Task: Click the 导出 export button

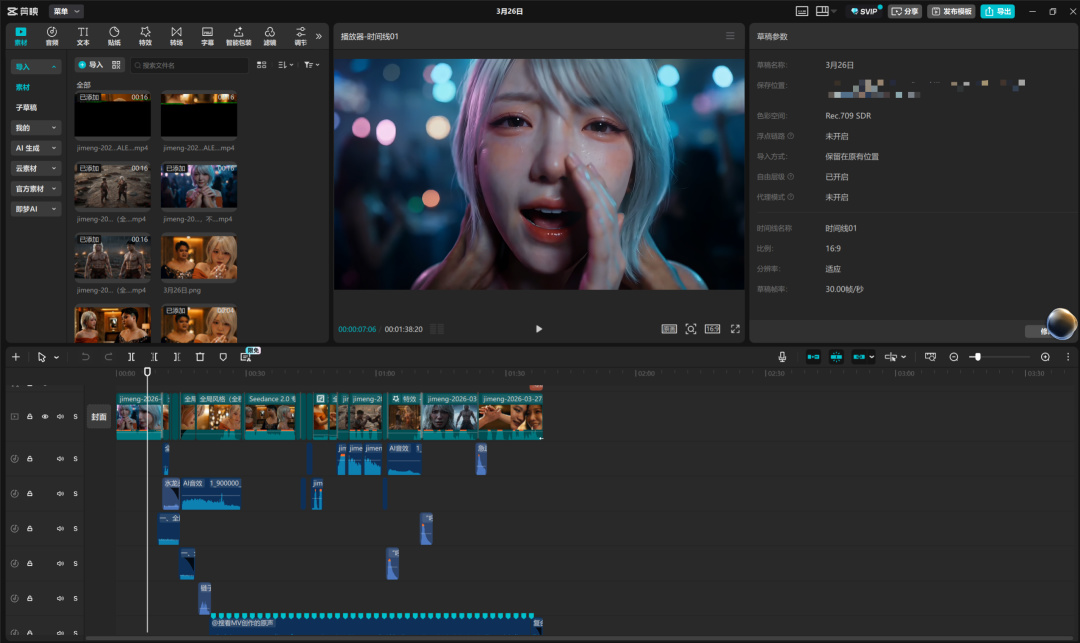Action: pyautogui.click(x=997, y=11)
